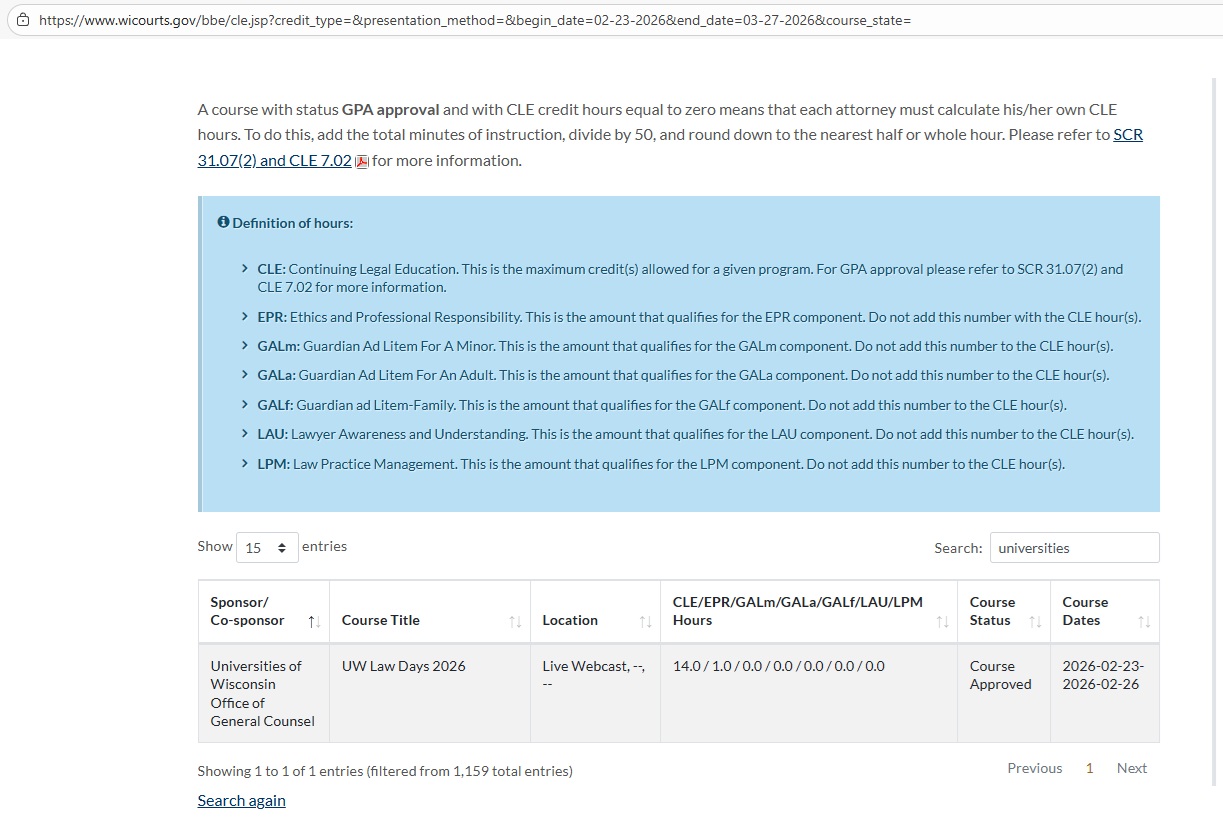
Task: Go to Previous page of results
Action: coord(1034,768)
